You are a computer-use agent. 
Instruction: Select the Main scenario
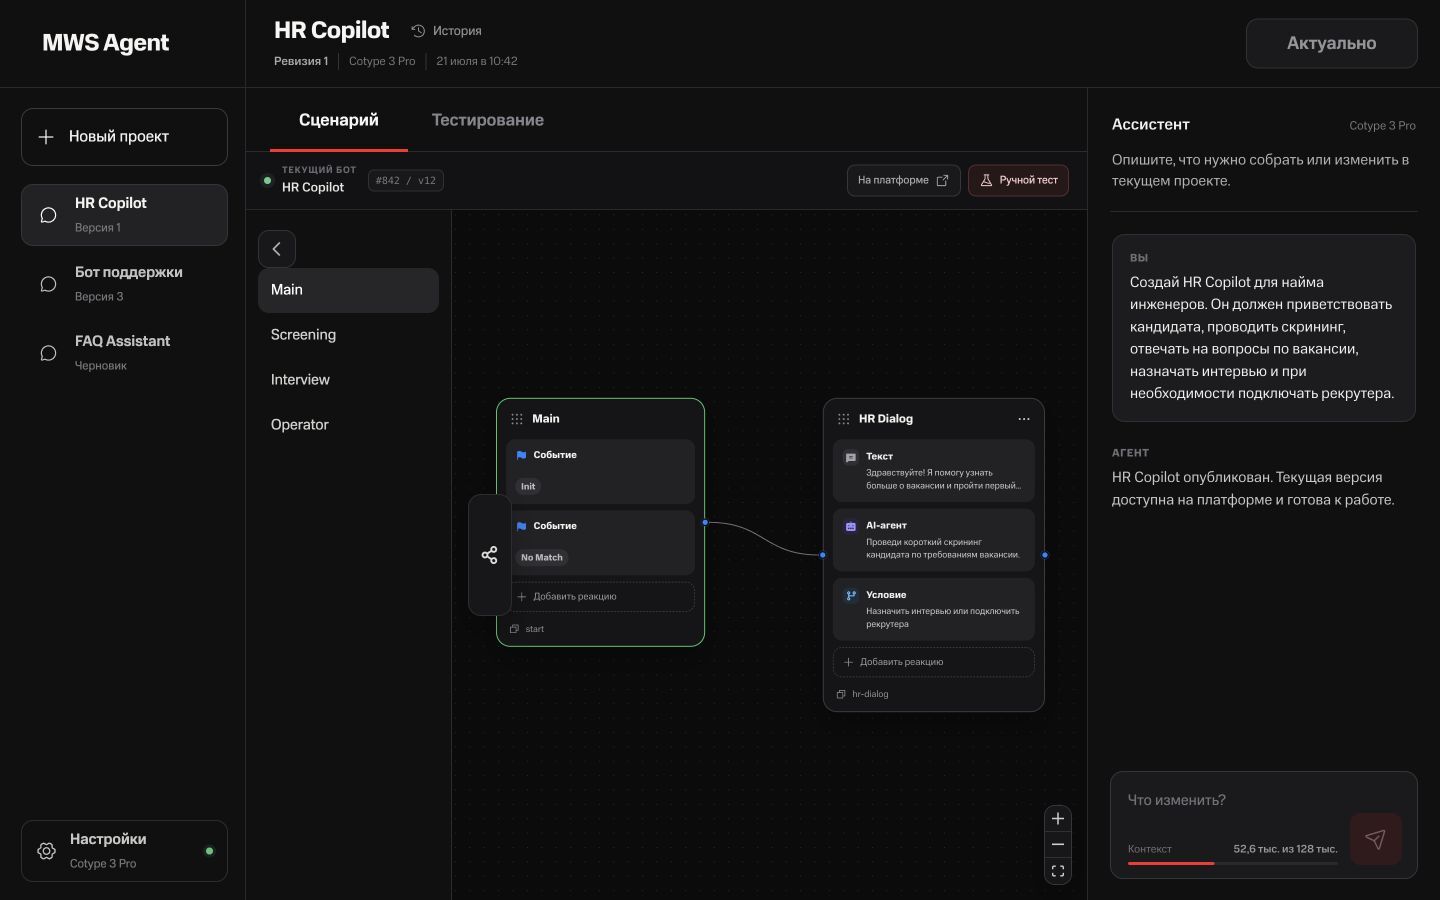(x=348, y=290)
